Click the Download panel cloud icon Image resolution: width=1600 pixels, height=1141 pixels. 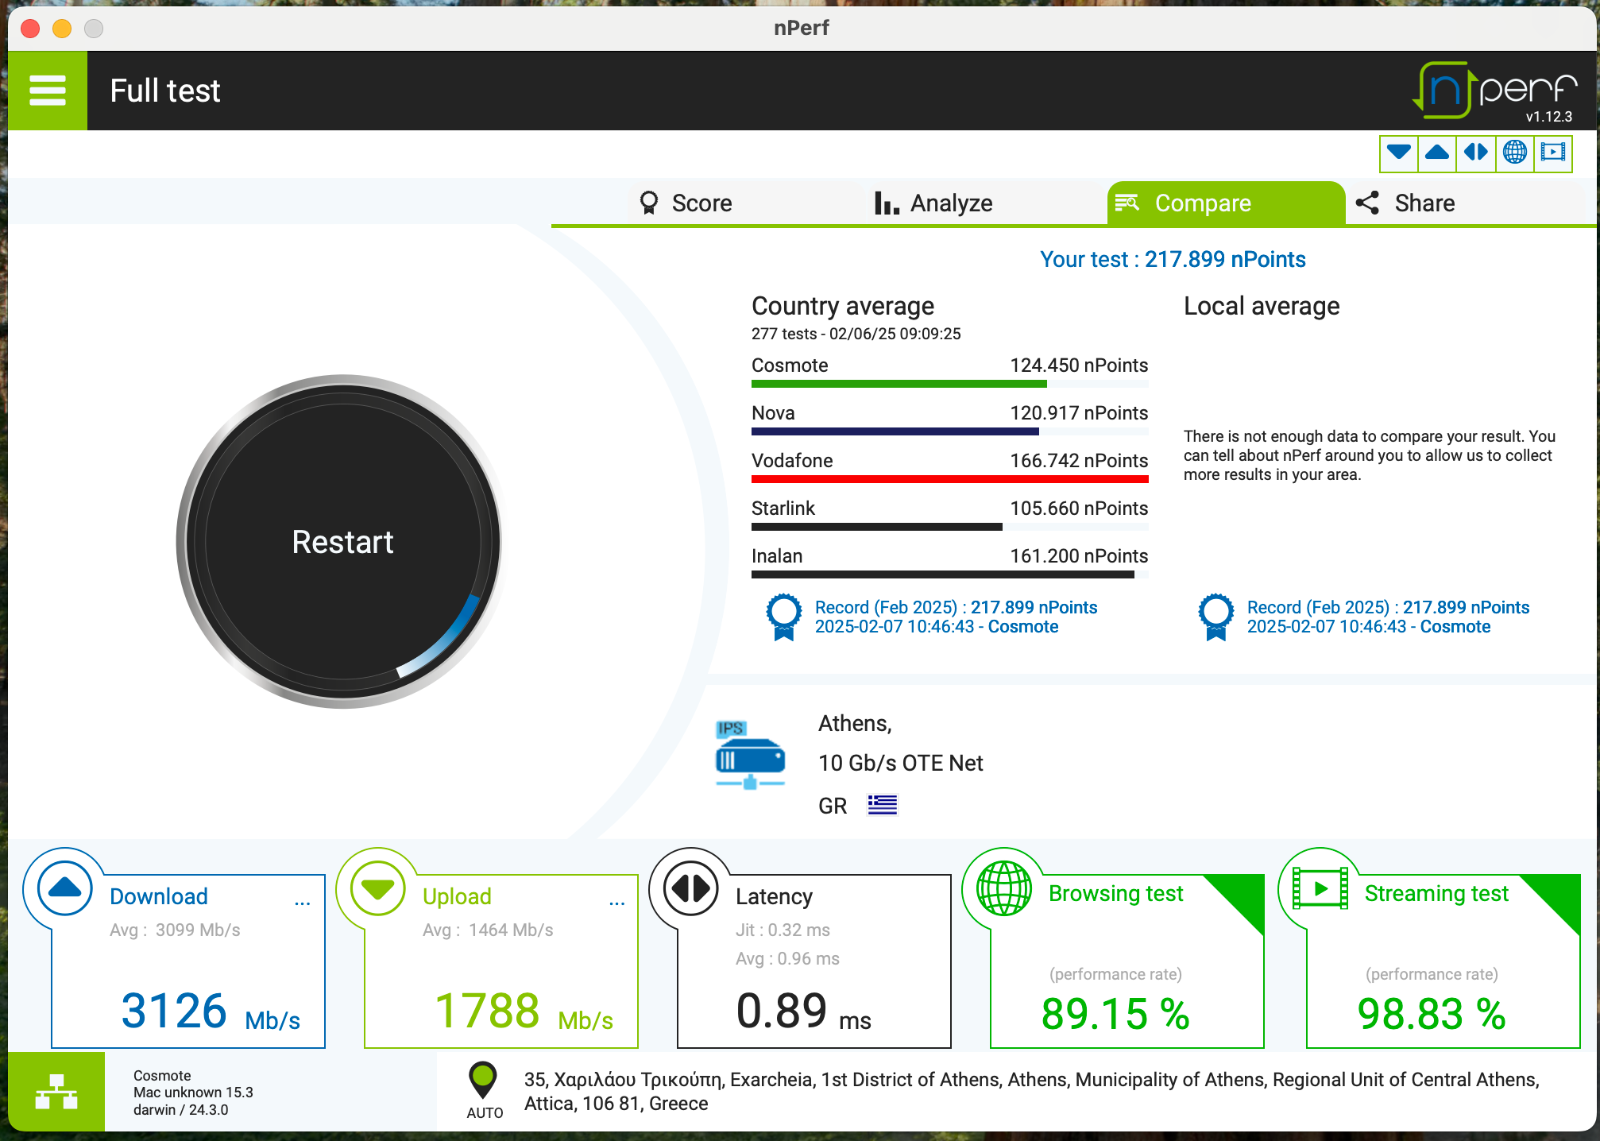tap(65, 887)
